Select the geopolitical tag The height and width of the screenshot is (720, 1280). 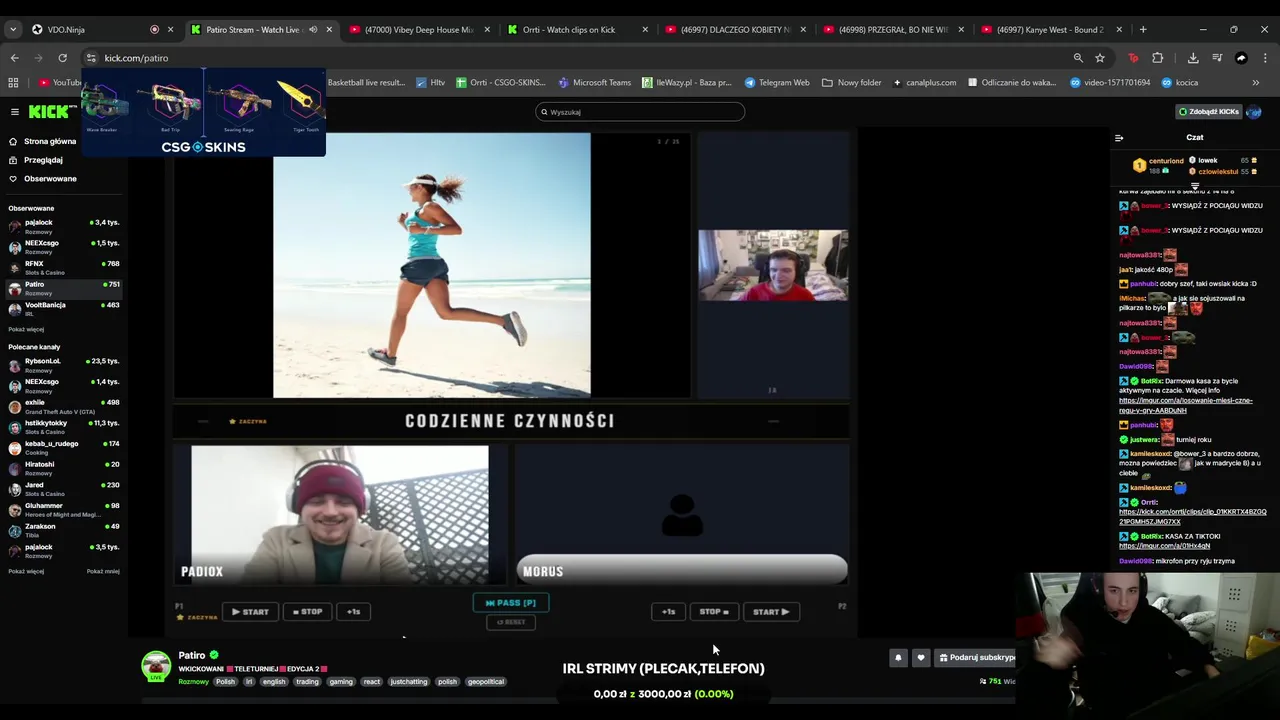point(486,682)
